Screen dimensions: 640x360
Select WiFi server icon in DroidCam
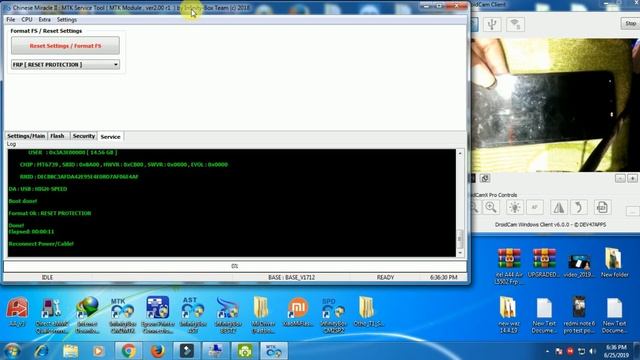[x=516, y=24]
